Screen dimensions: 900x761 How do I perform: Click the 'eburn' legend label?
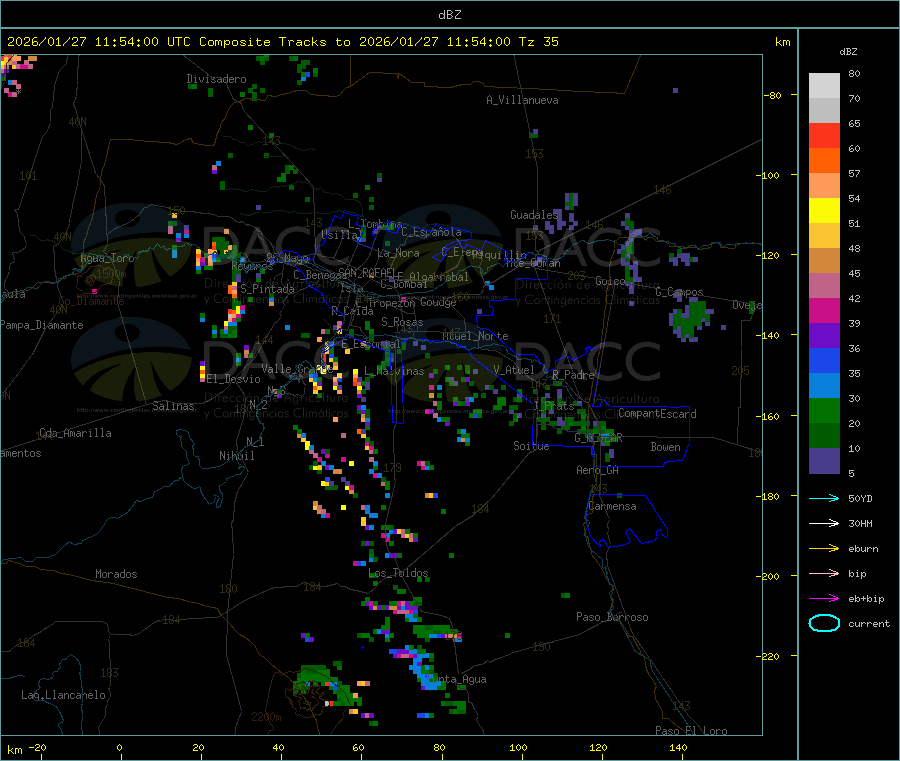click(863, 549)
